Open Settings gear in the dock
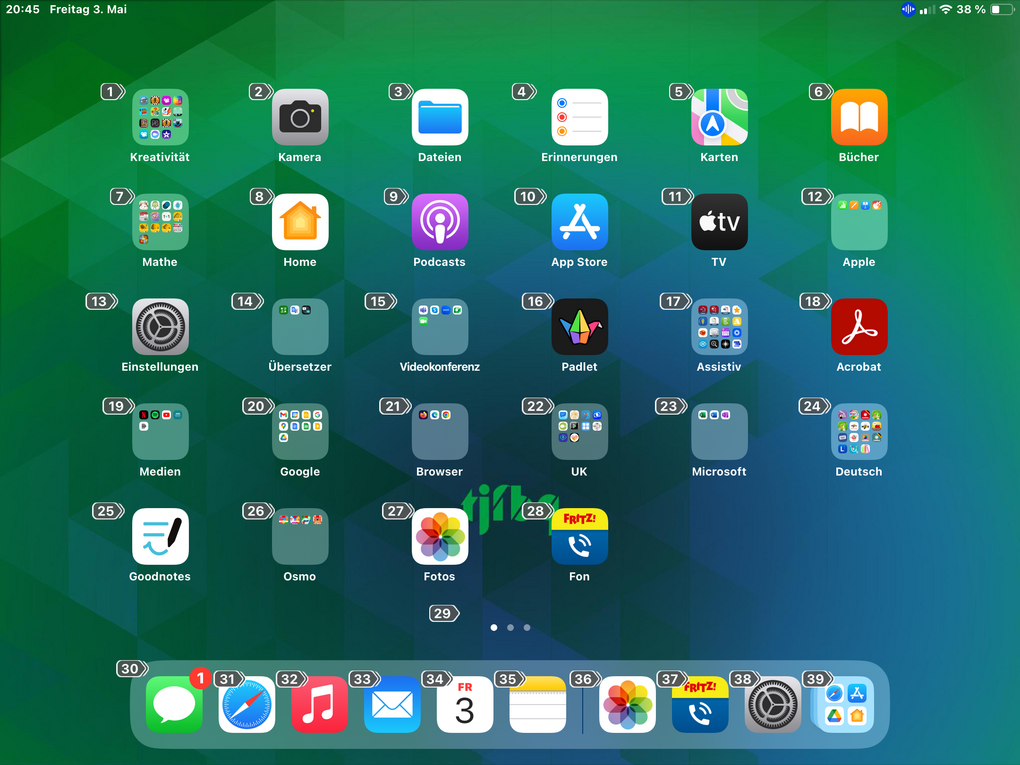 773,705
